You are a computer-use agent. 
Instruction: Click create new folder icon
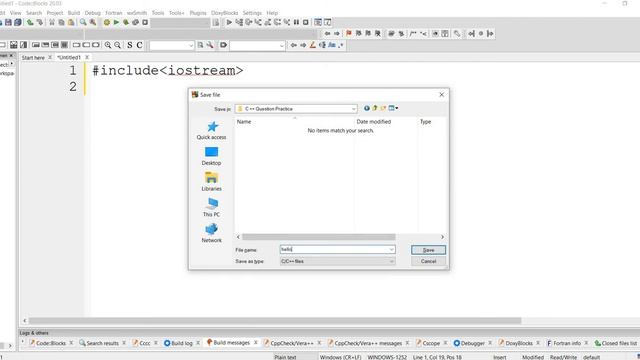pyautogui.click(x=383, y=109)
